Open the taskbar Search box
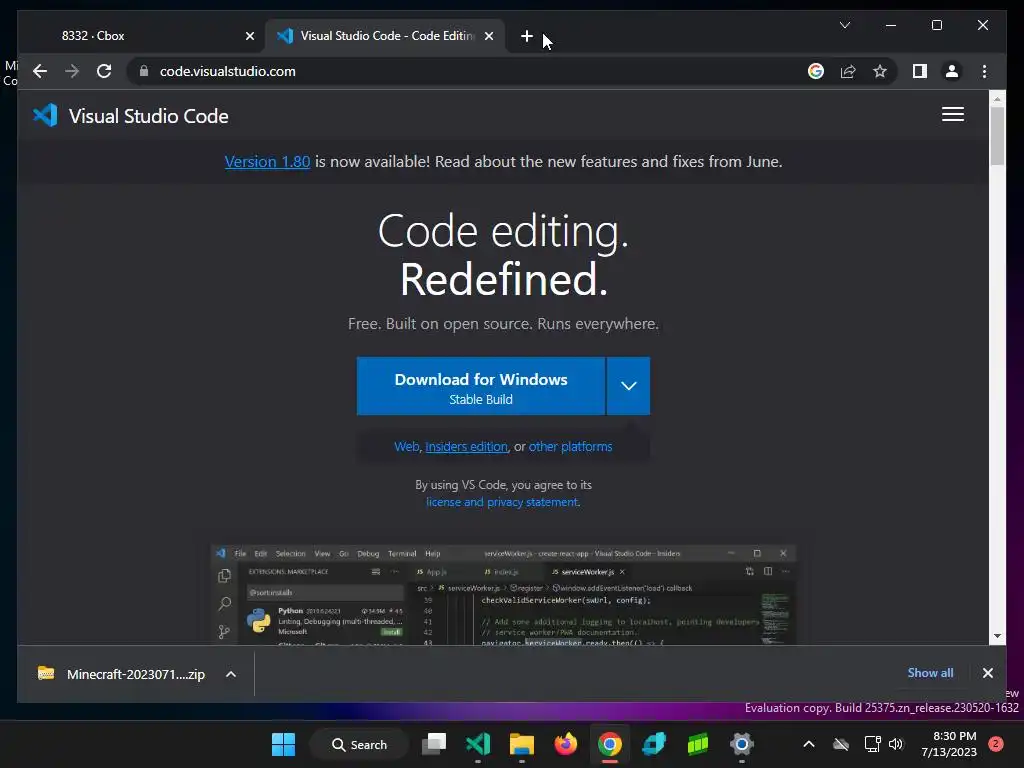The width and height of the screenshot is (1024, 768). pyautogui.click(x=359, y=744)
